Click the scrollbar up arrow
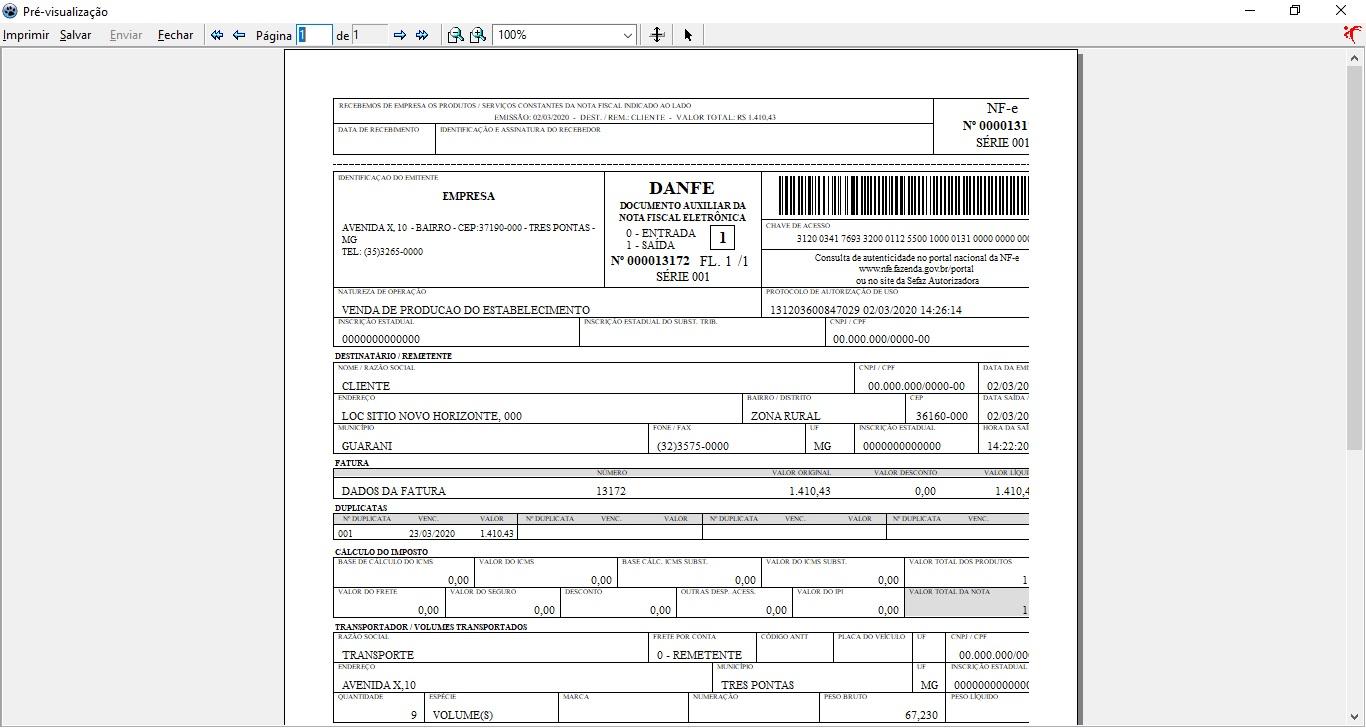This screenshot has height=728, width=1366. pyautogui.click(x=1355, y=58)
